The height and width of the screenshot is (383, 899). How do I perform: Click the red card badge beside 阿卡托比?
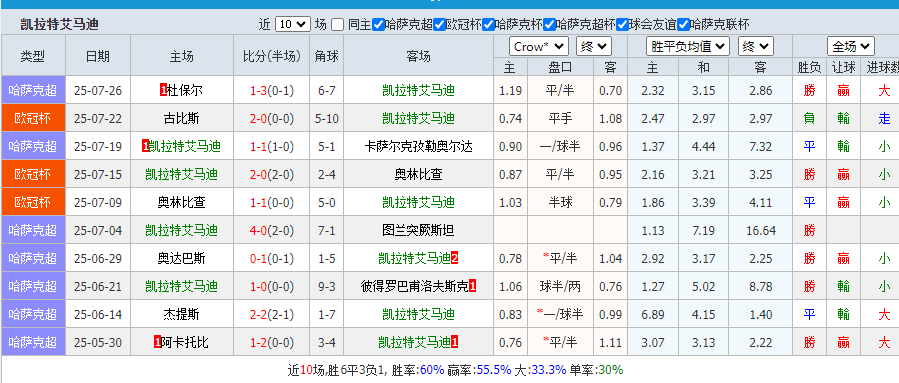158,343
